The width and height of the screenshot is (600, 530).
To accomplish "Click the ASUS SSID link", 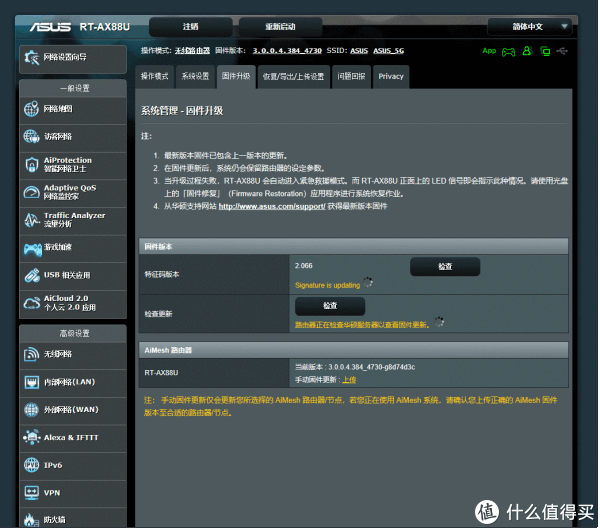I will pos(360,51).
